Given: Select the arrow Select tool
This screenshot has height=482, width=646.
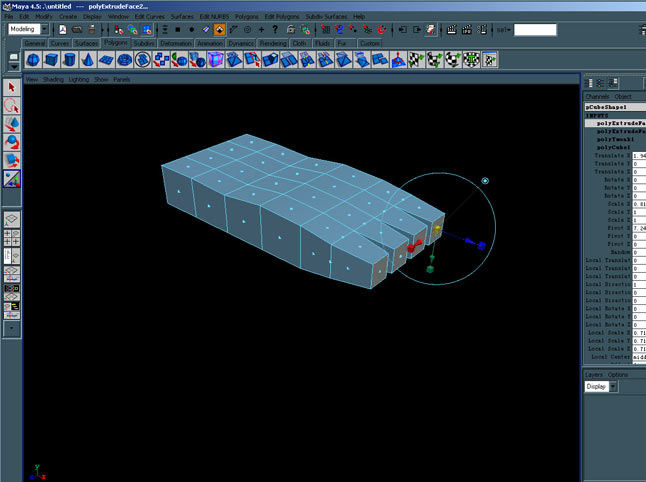Looking at the screenshot, I should (12, 87).
